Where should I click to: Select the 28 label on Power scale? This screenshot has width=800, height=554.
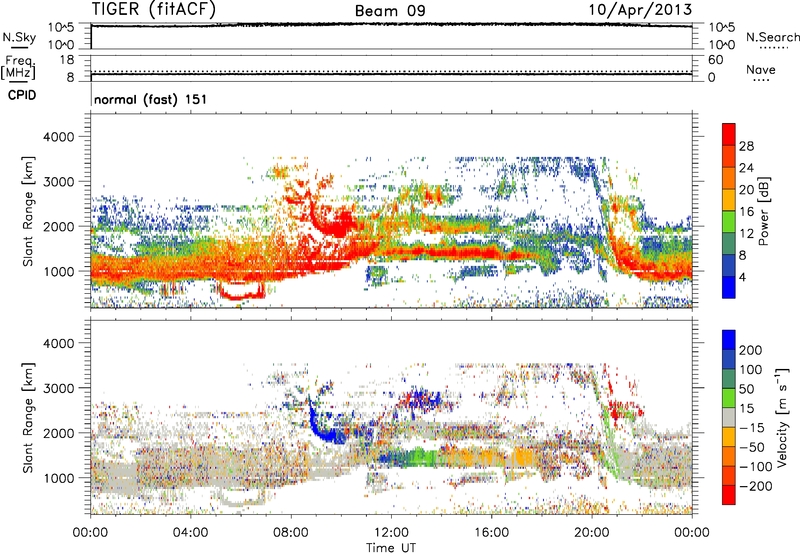[746, 146]
